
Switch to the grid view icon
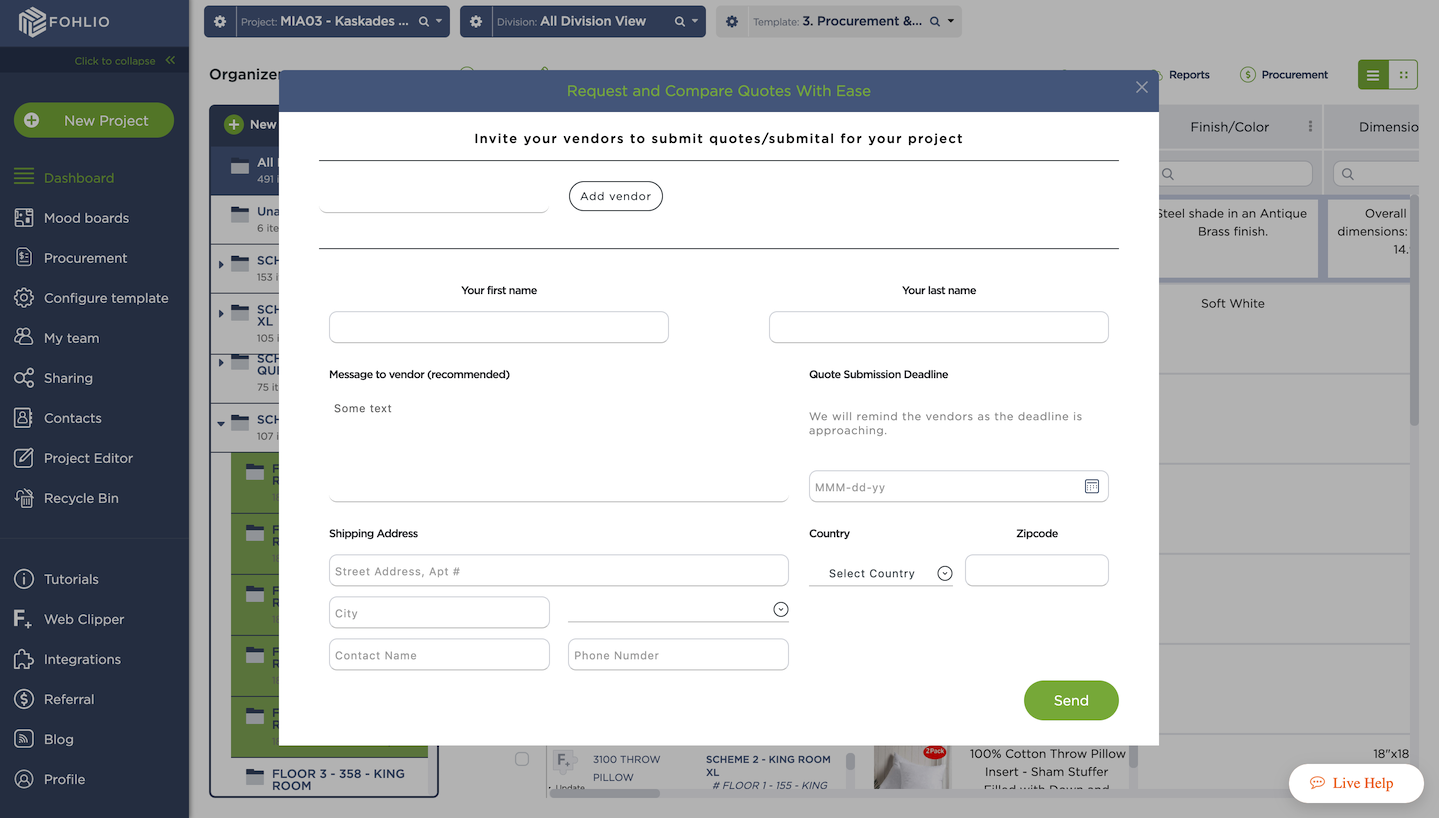1403,75
